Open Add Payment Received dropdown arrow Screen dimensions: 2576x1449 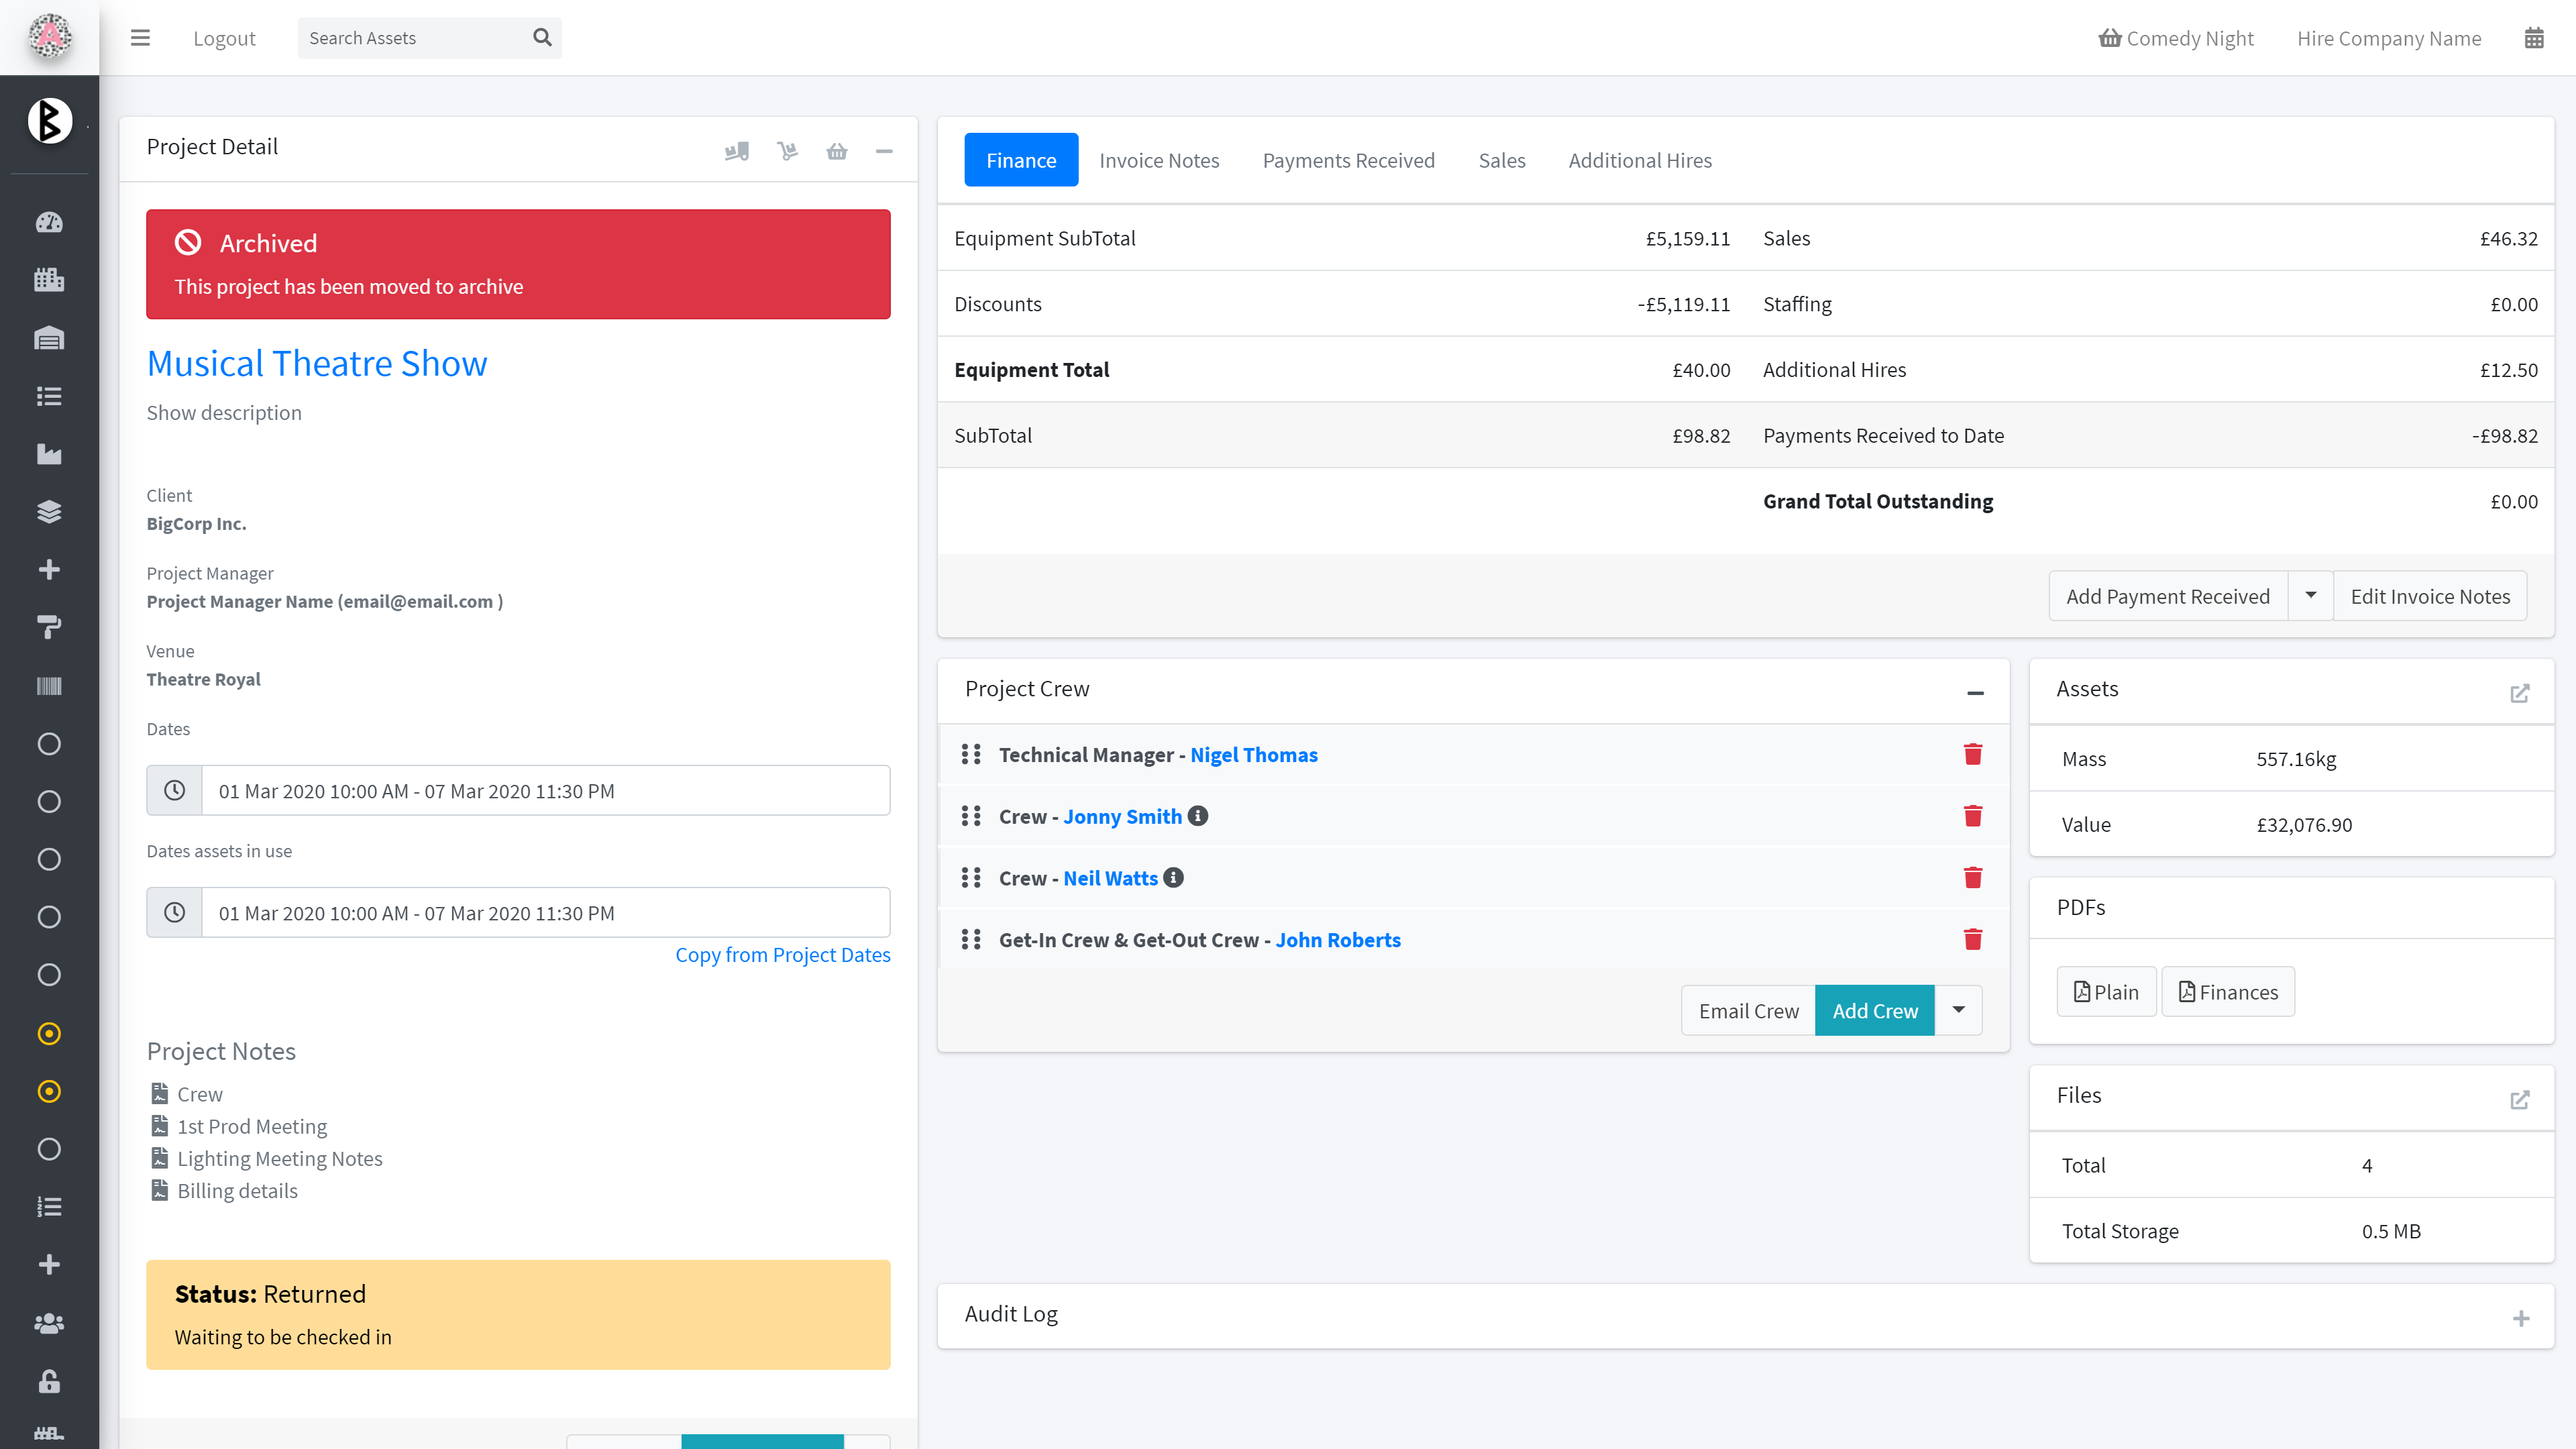(2310, 596)
